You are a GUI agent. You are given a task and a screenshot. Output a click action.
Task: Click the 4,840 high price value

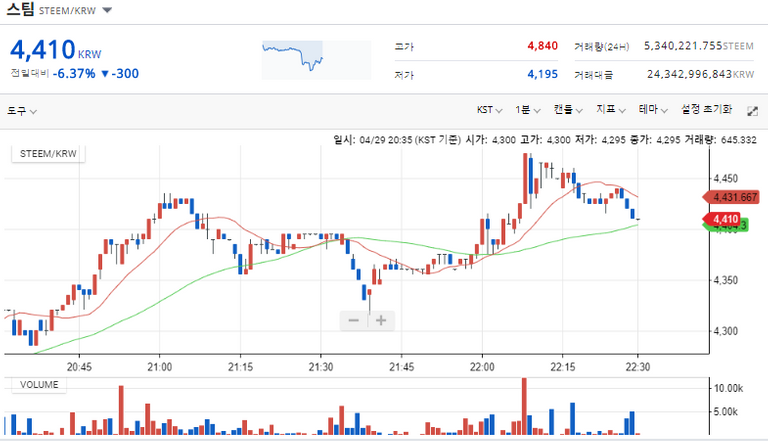(x=543, y=46)
